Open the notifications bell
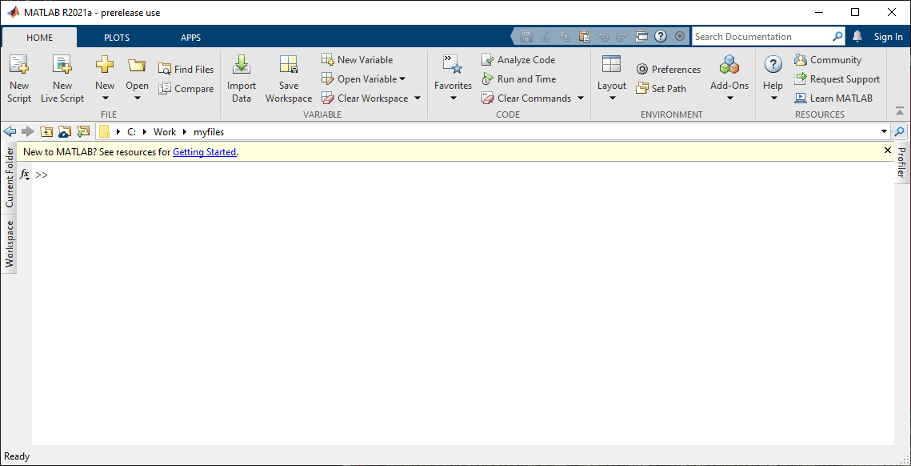Viewport: 911px width, 466px height. coord(857,37)
